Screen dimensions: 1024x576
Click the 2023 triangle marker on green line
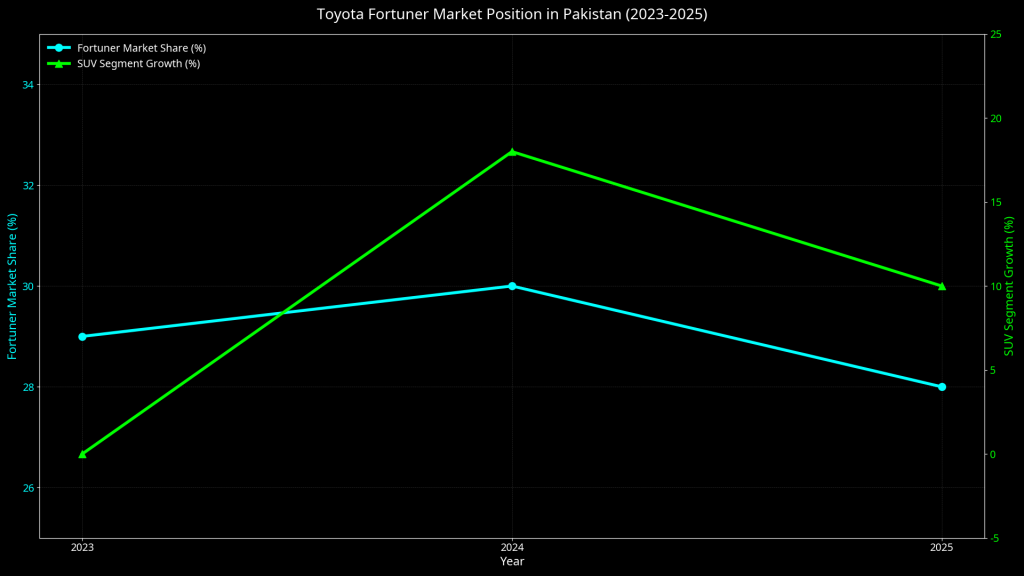[81, 454]
